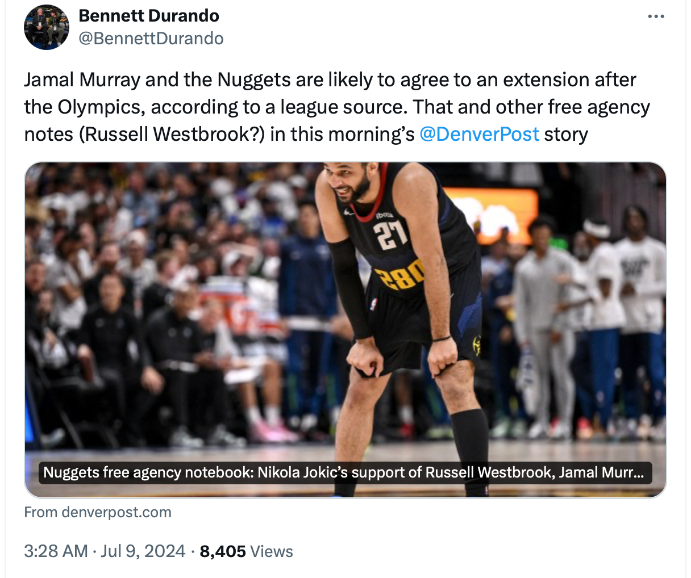Open the @DenverPost mention link
This screenshot has height=578, width=691.
click(479, 133)
